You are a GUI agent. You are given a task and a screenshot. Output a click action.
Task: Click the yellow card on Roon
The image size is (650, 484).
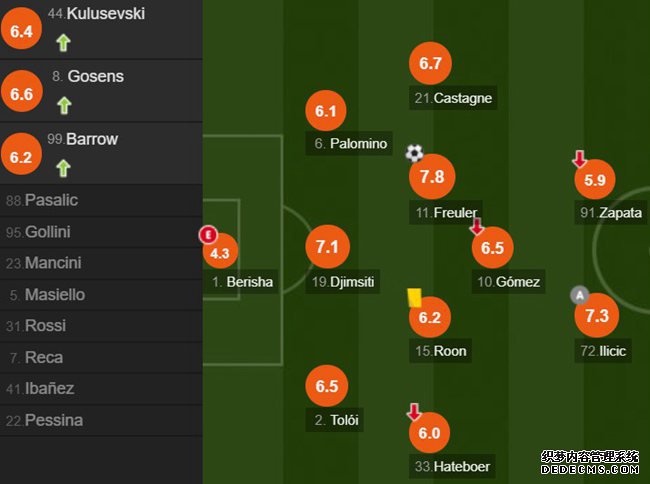414,298
